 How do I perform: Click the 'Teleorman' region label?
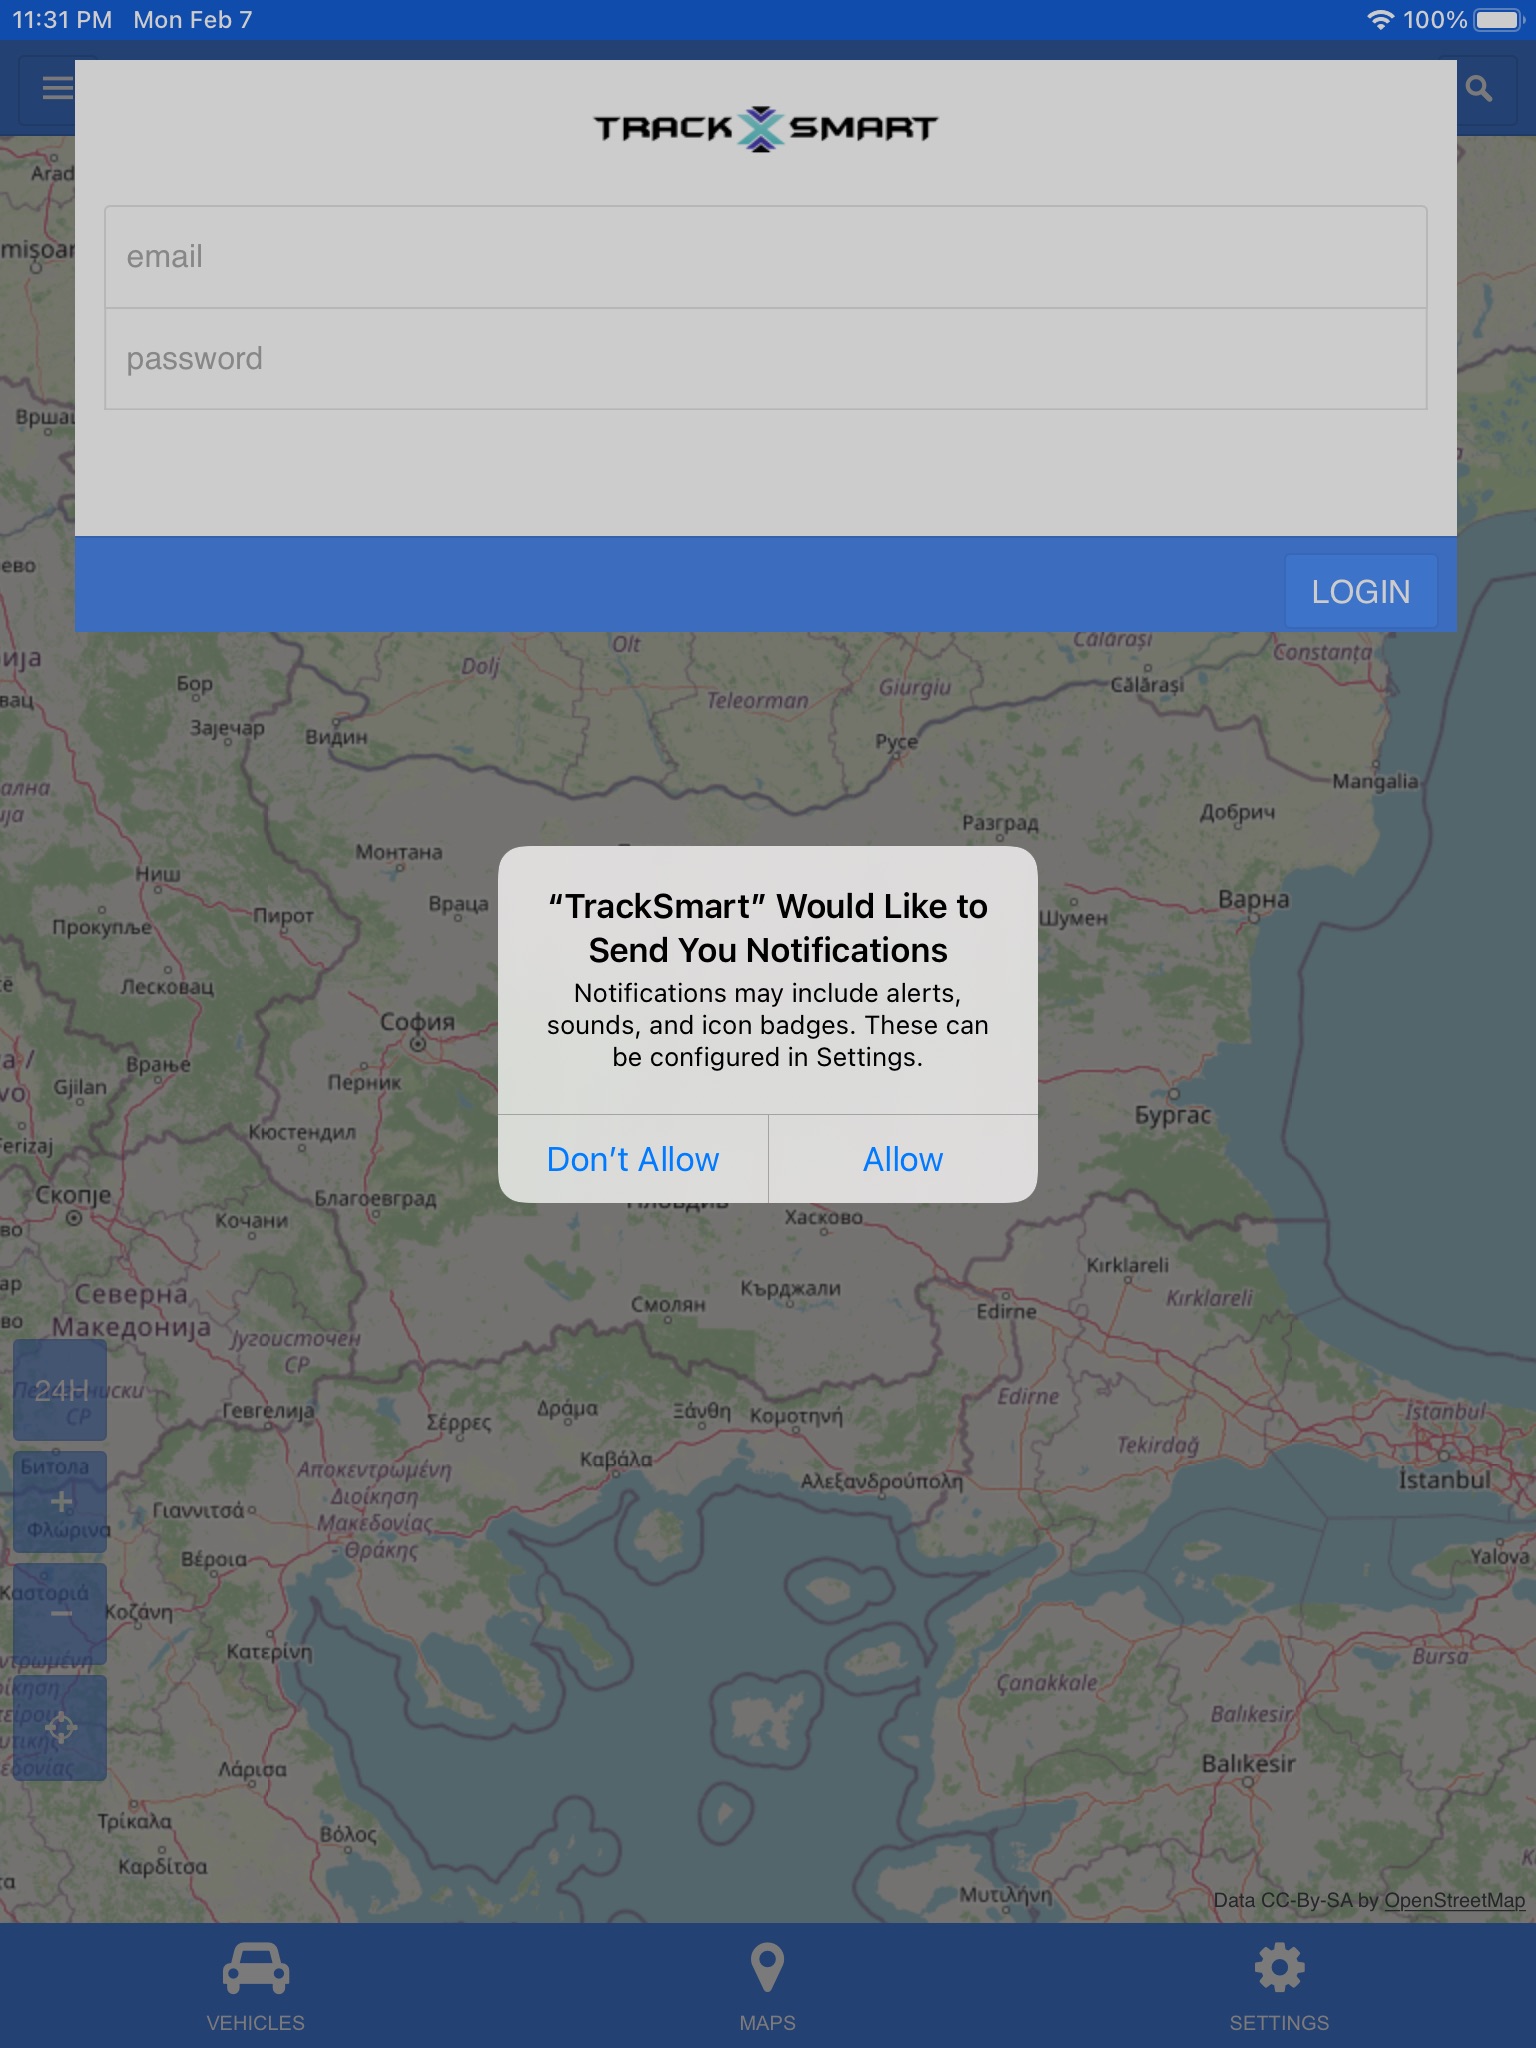pos(757,701)
